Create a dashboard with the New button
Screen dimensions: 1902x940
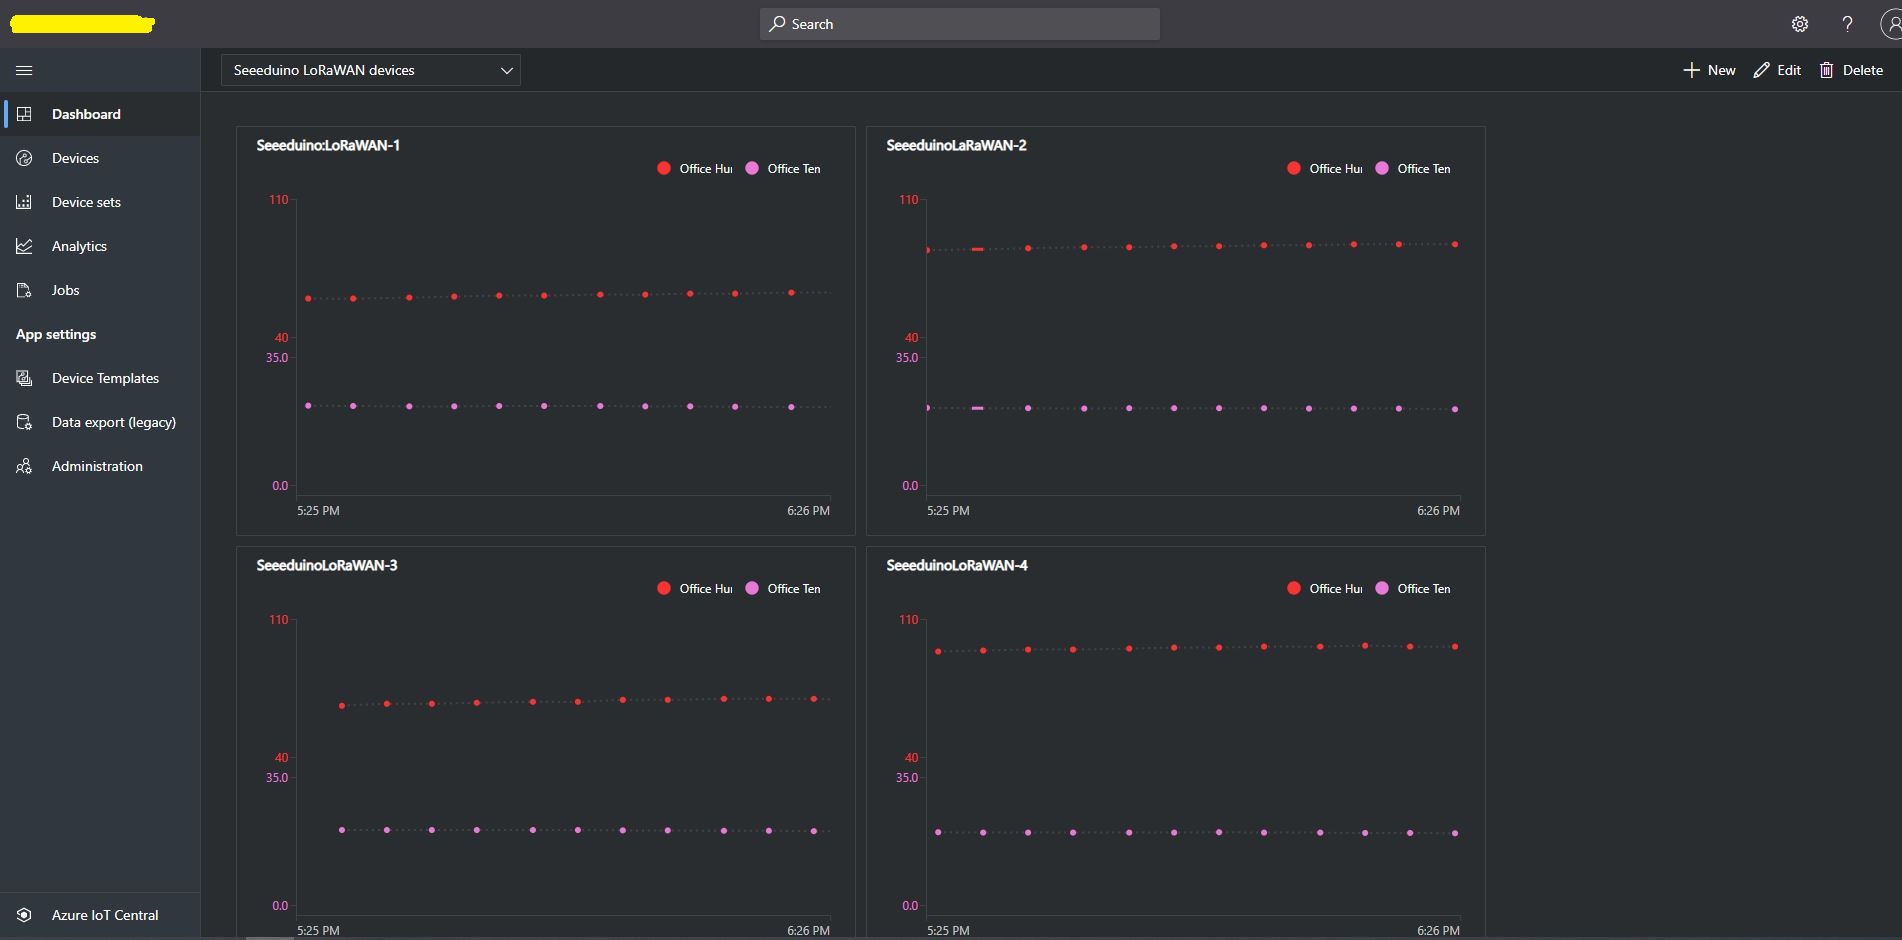[1709, 70]
